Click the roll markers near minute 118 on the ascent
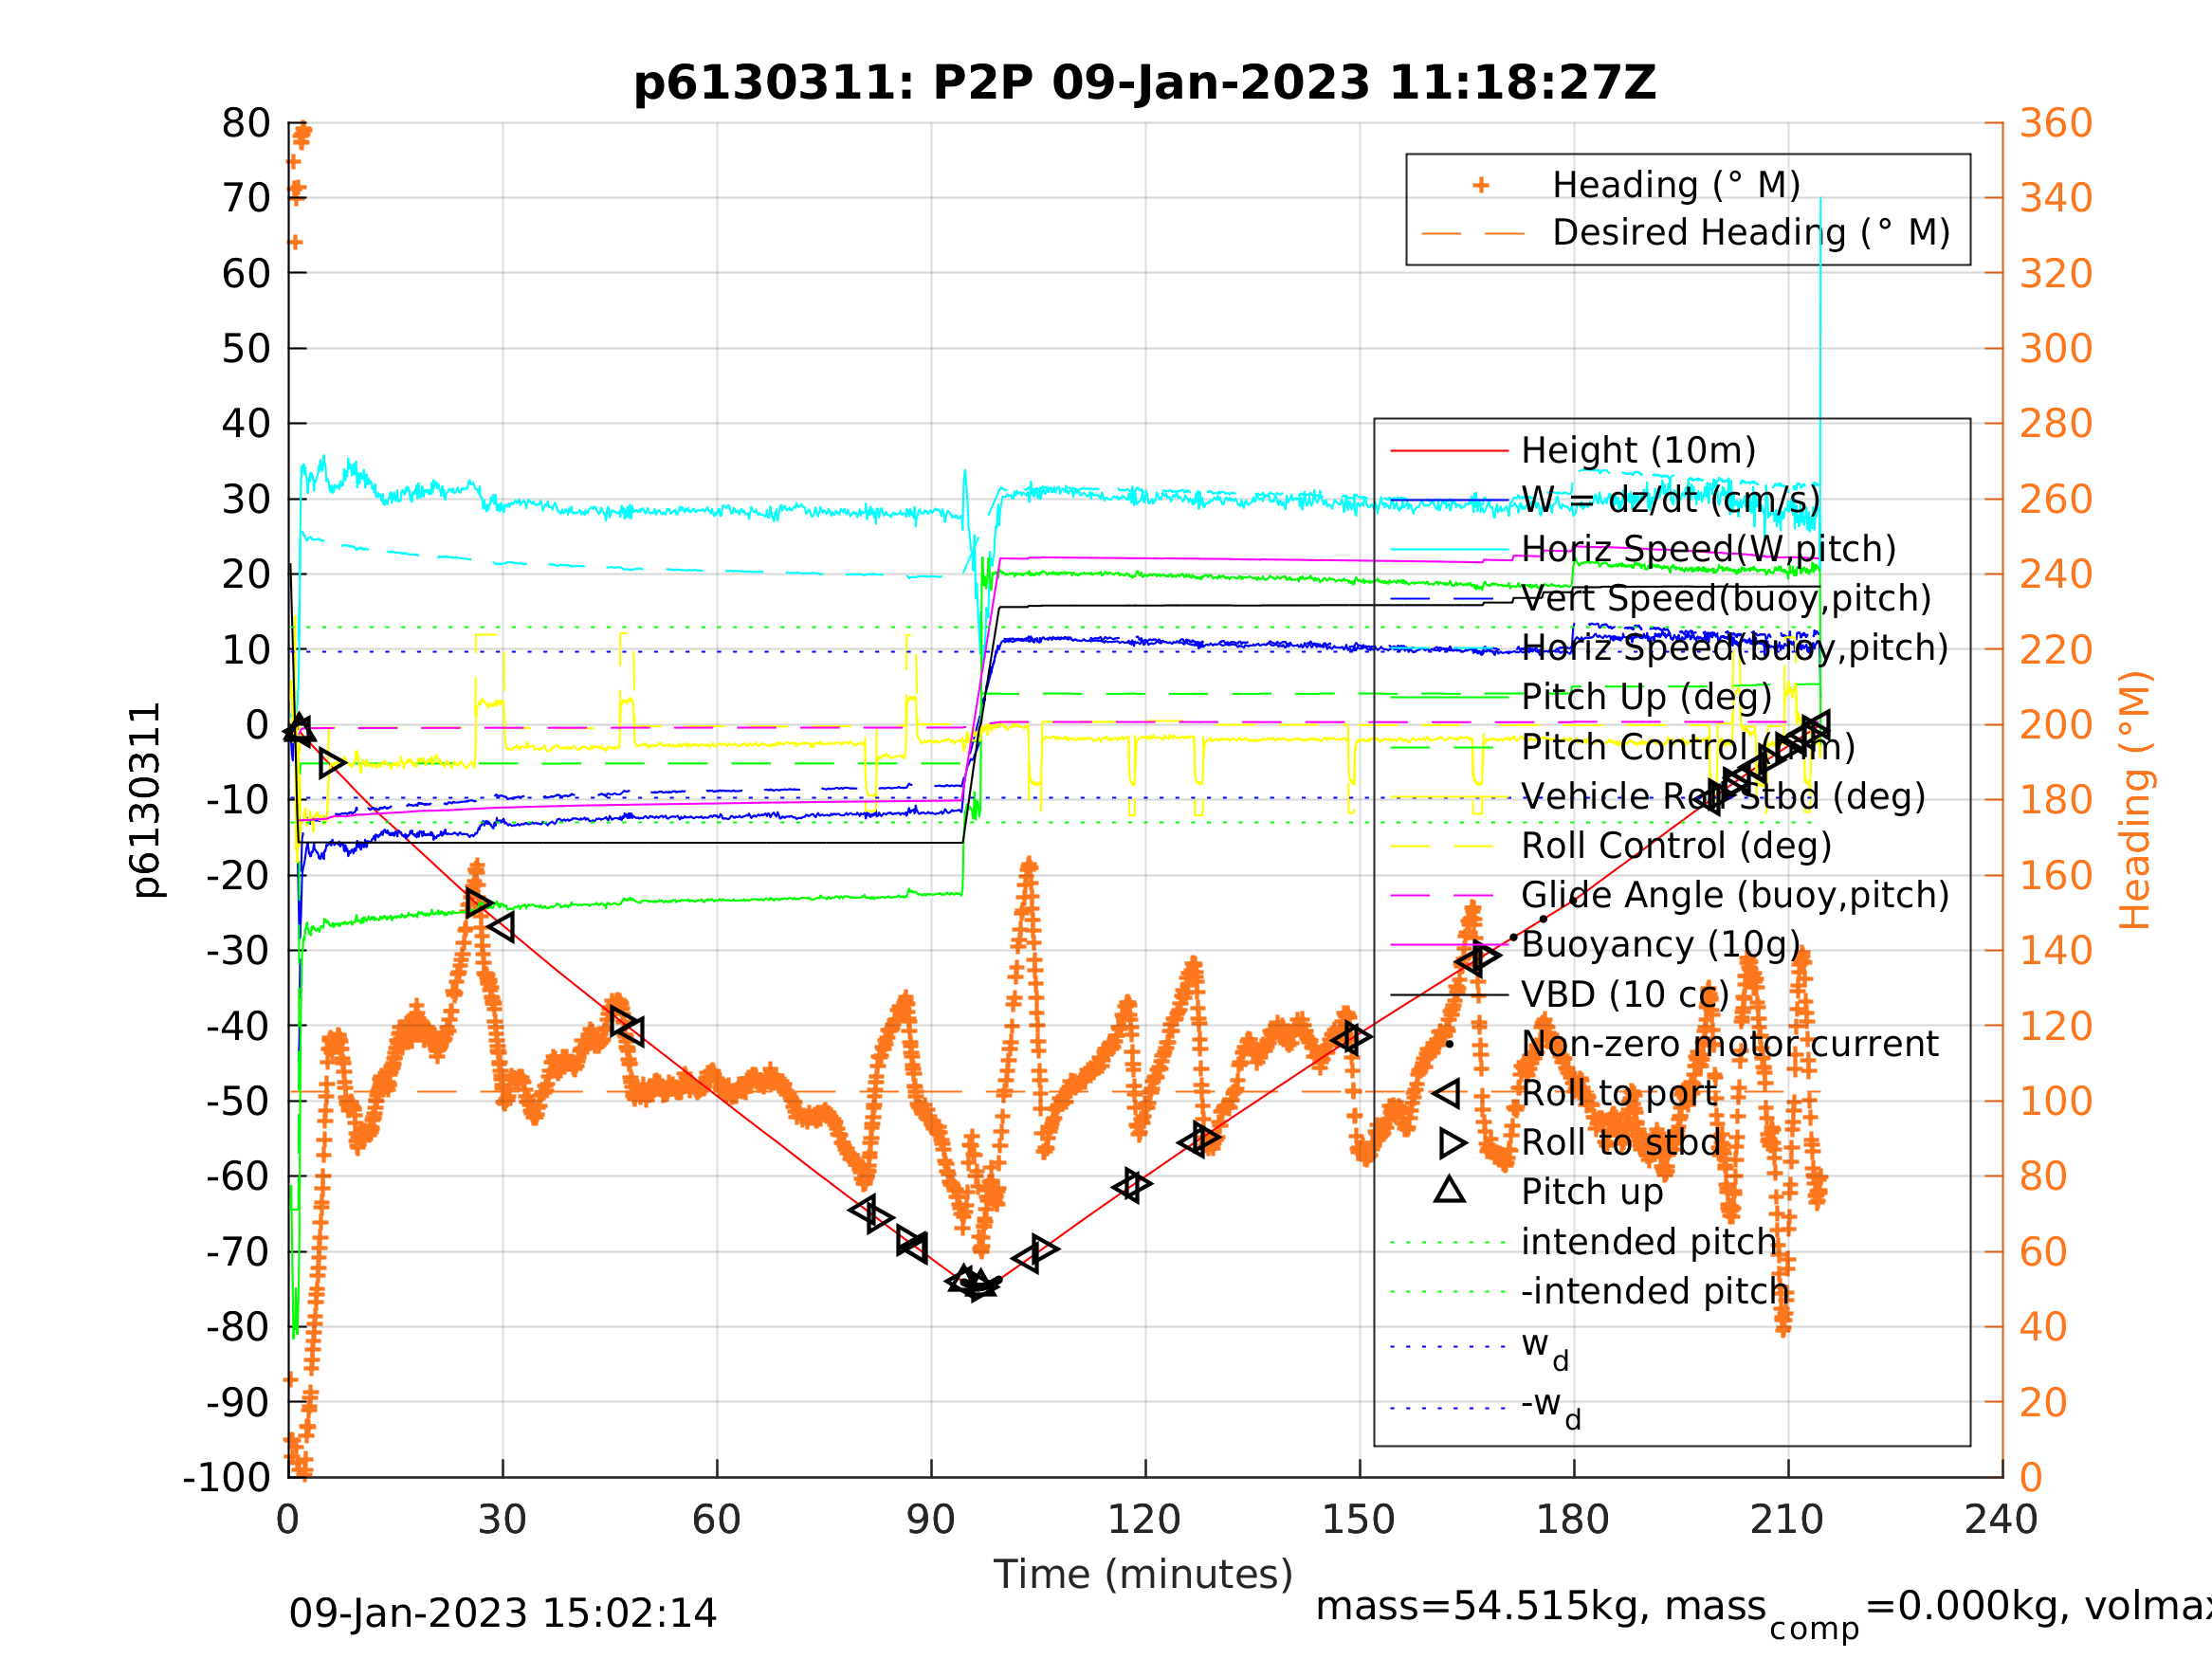 coord(1132,1186)
